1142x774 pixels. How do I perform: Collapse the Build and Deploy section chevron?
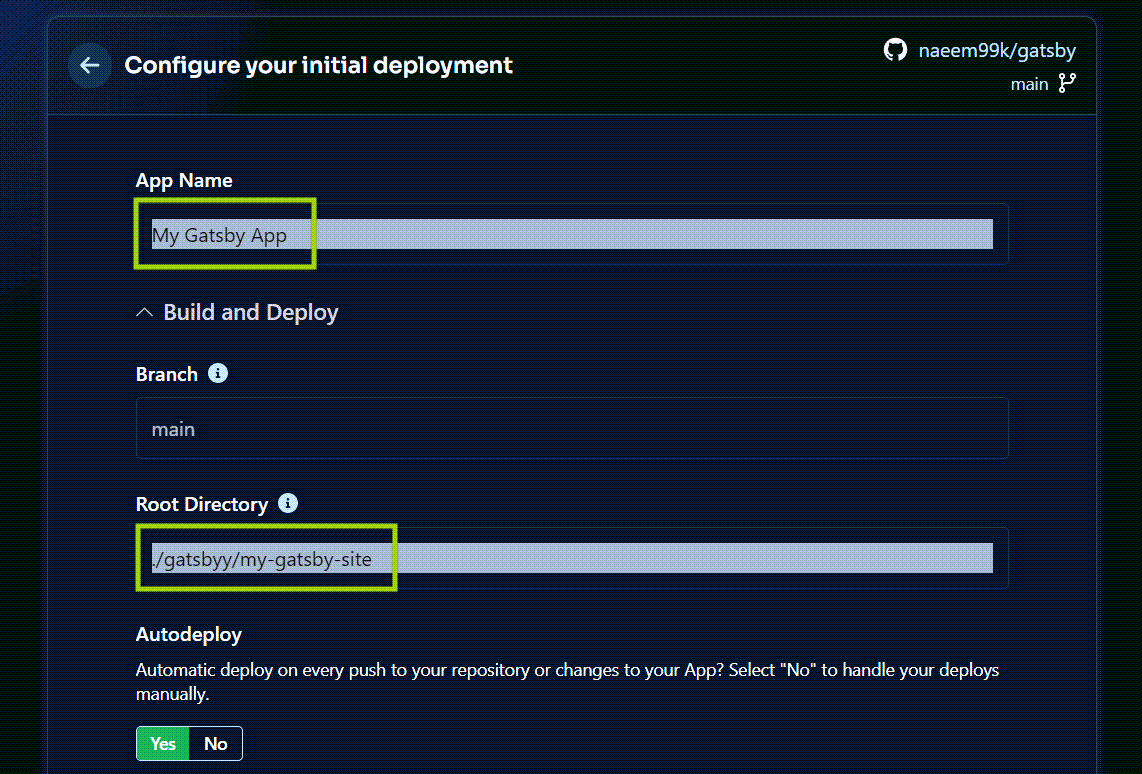coord(143,311)
